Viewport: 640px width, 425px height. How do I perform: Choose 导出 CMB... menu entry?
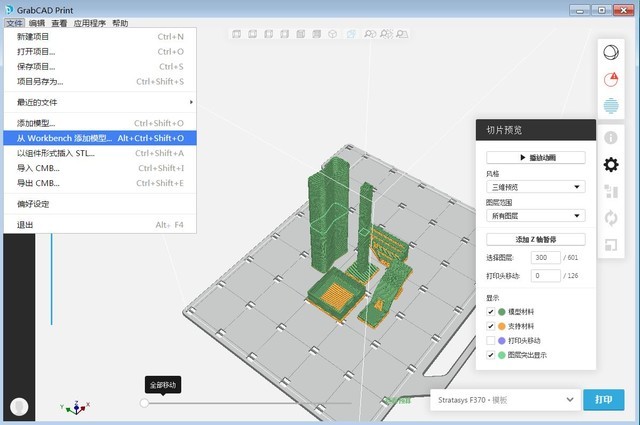pos(100,183)
